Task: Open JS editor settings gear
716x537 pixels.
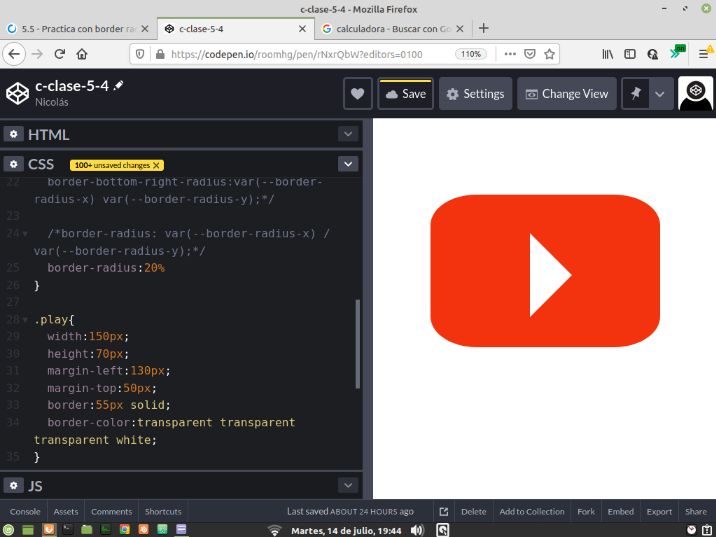Action: (x=14, y=485)
